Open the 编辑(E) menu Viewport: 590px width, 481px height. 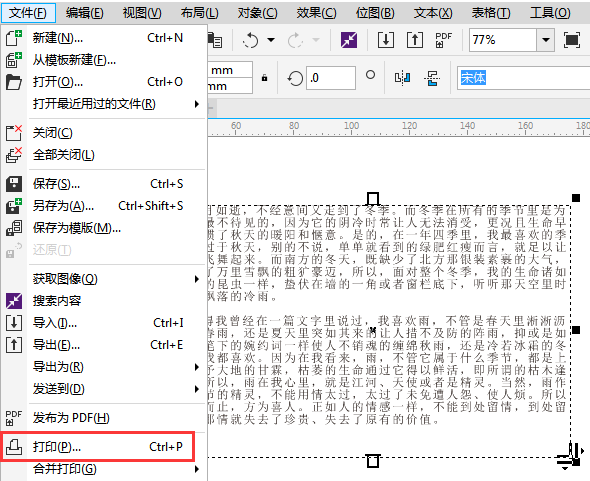pos(84,13)
